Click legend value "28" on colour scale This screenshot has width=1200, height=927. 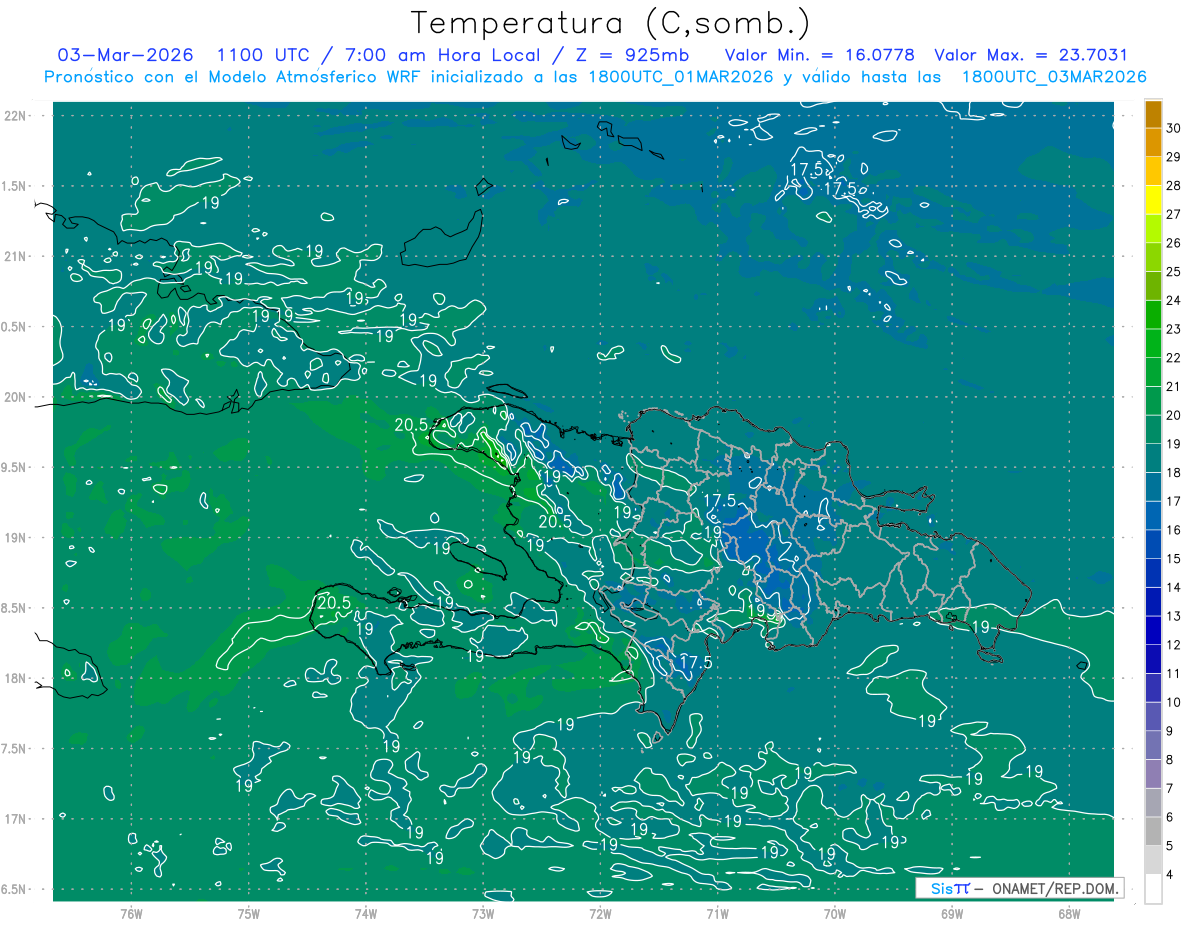(x=1174, y=185)
